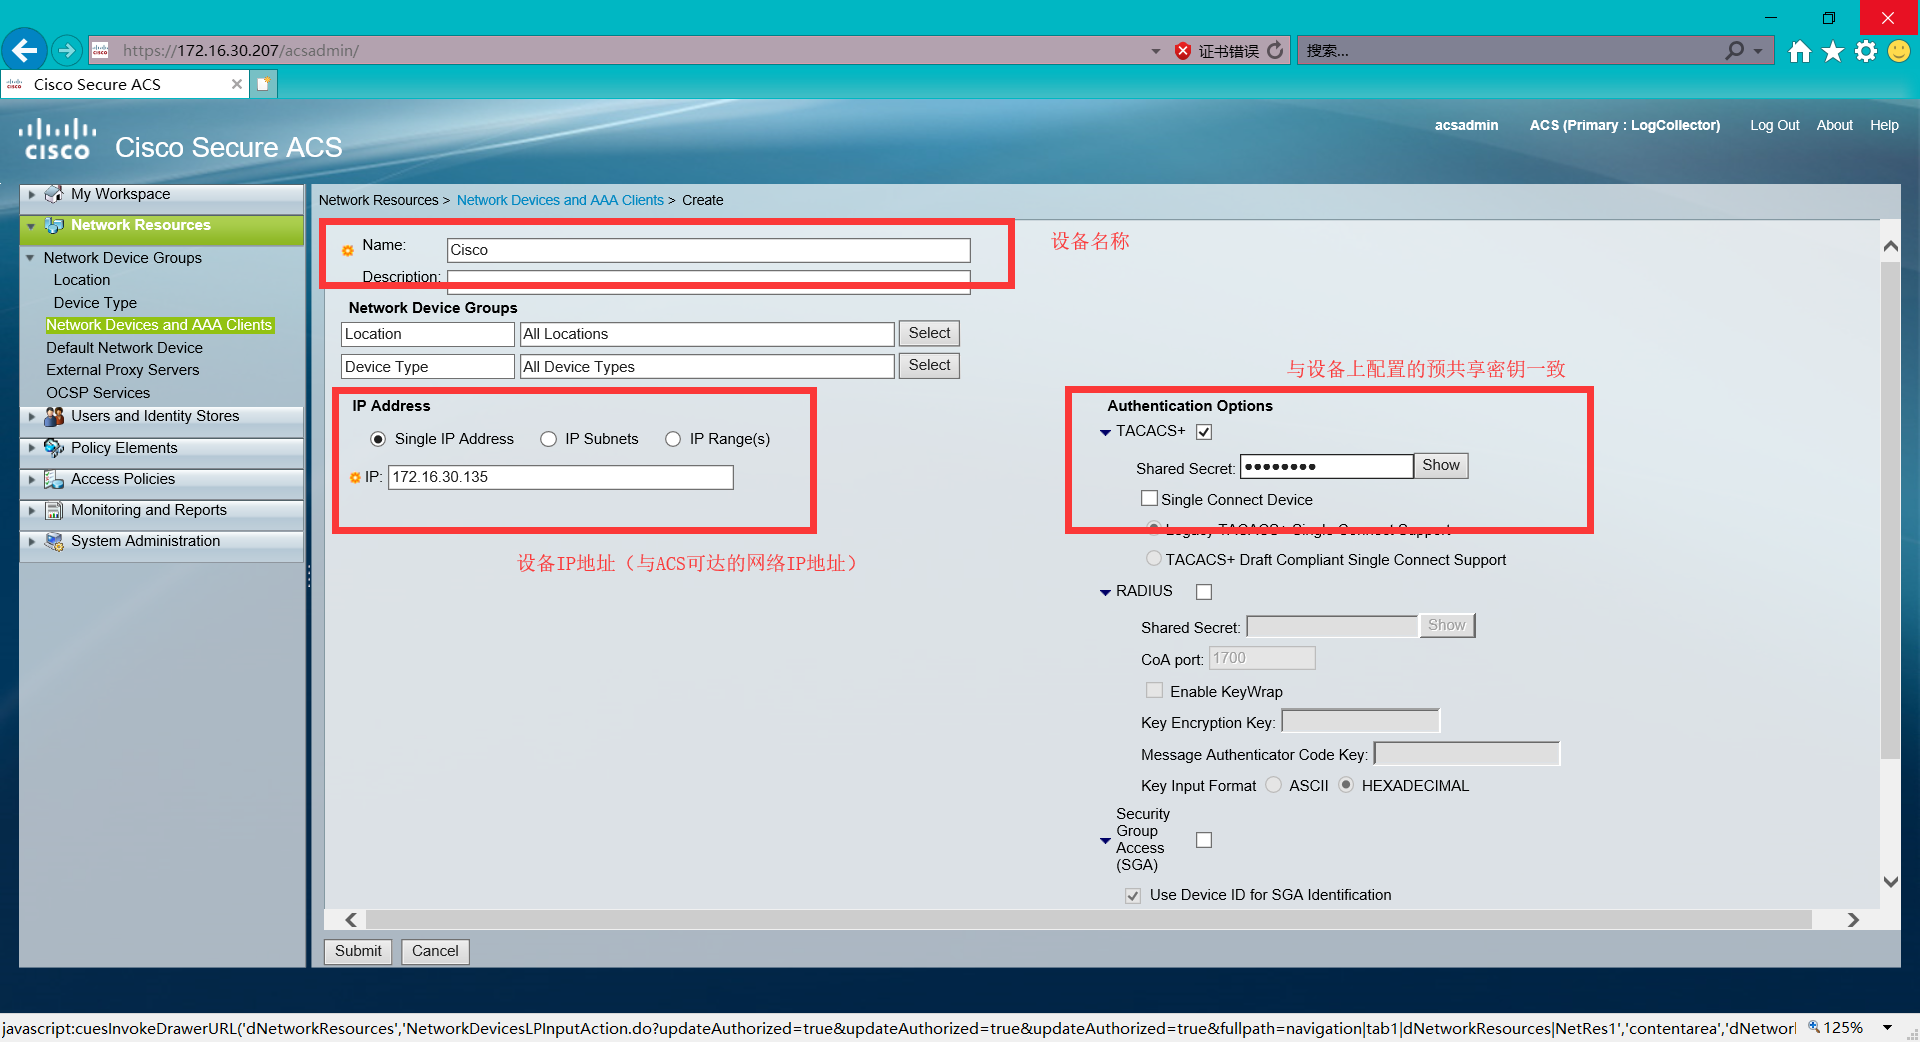Open the About link
The width and height of the screenshot is (1920, 1042).
tap(1834, 125)
